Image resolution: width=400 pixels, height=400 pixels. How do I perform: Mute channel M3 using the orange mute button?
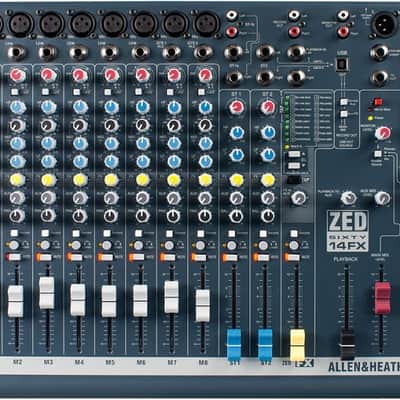[44, 257]
